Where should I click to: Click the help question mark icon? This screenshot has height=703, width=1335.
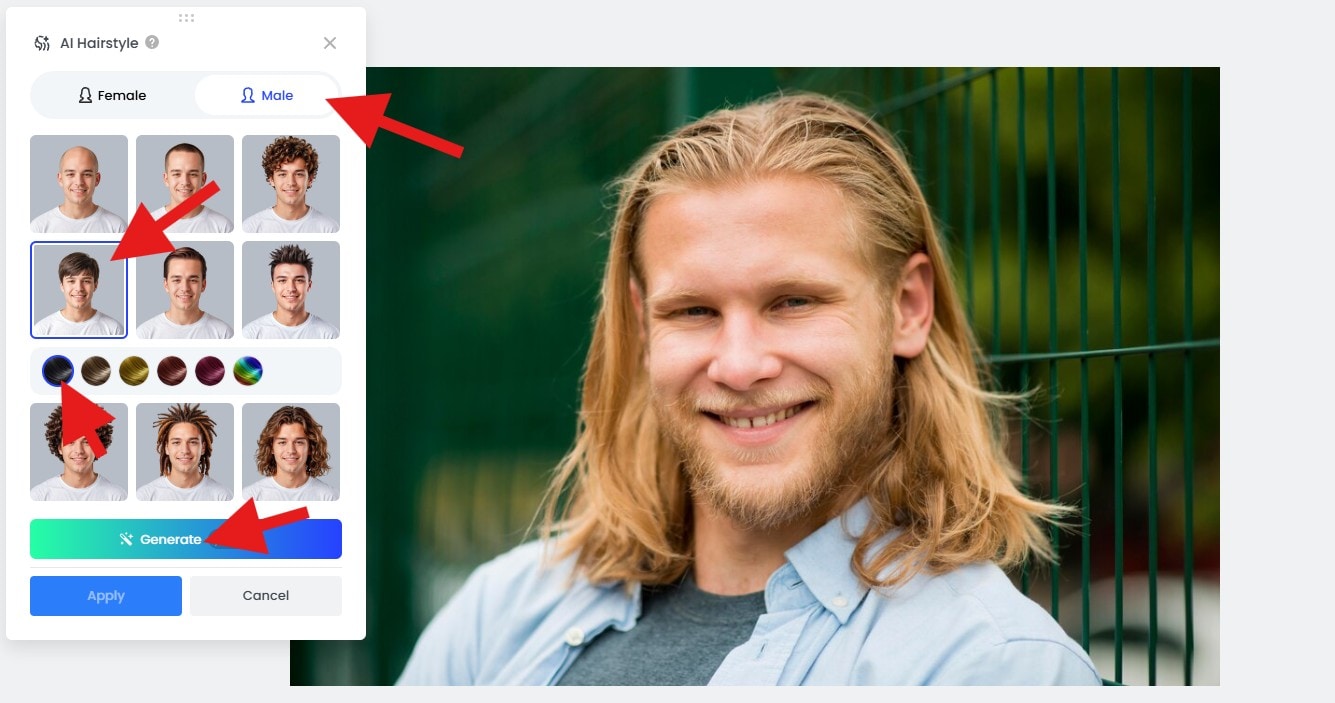point(152,43)
